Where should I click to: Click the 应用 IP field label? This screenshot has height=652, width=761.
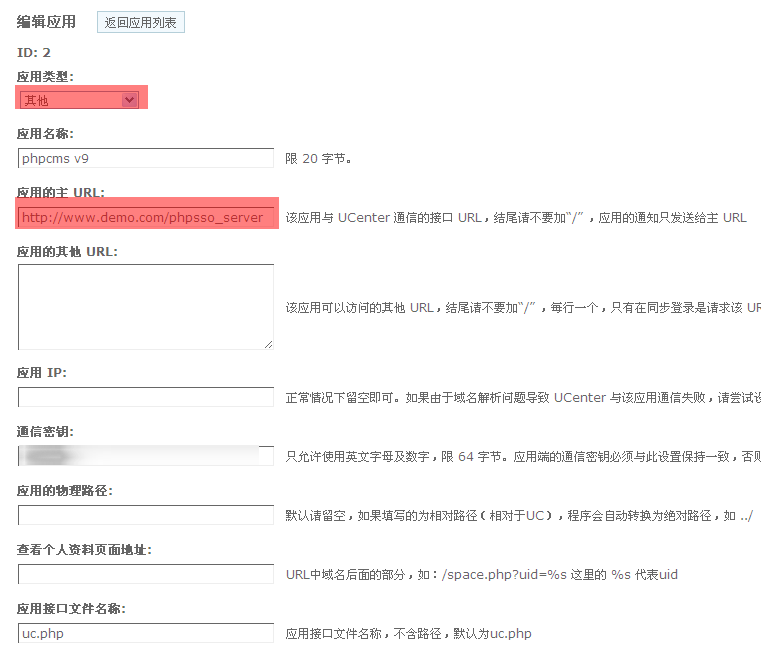coord(42,373)
